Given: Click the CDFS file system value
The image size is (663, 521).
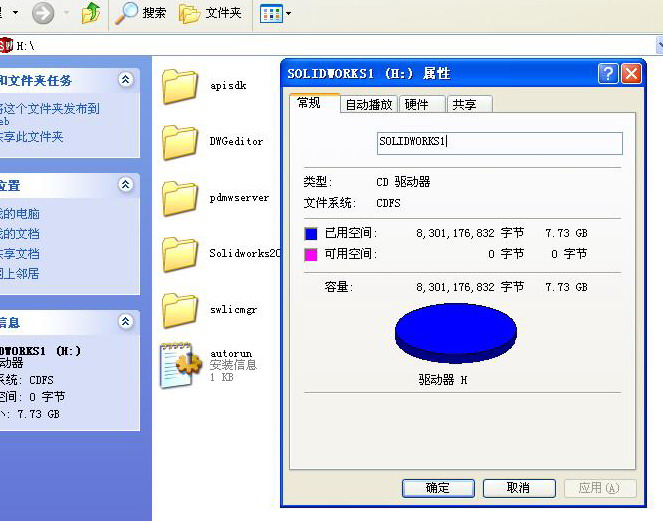Looking at the screenshot, I should pos(388,203).
